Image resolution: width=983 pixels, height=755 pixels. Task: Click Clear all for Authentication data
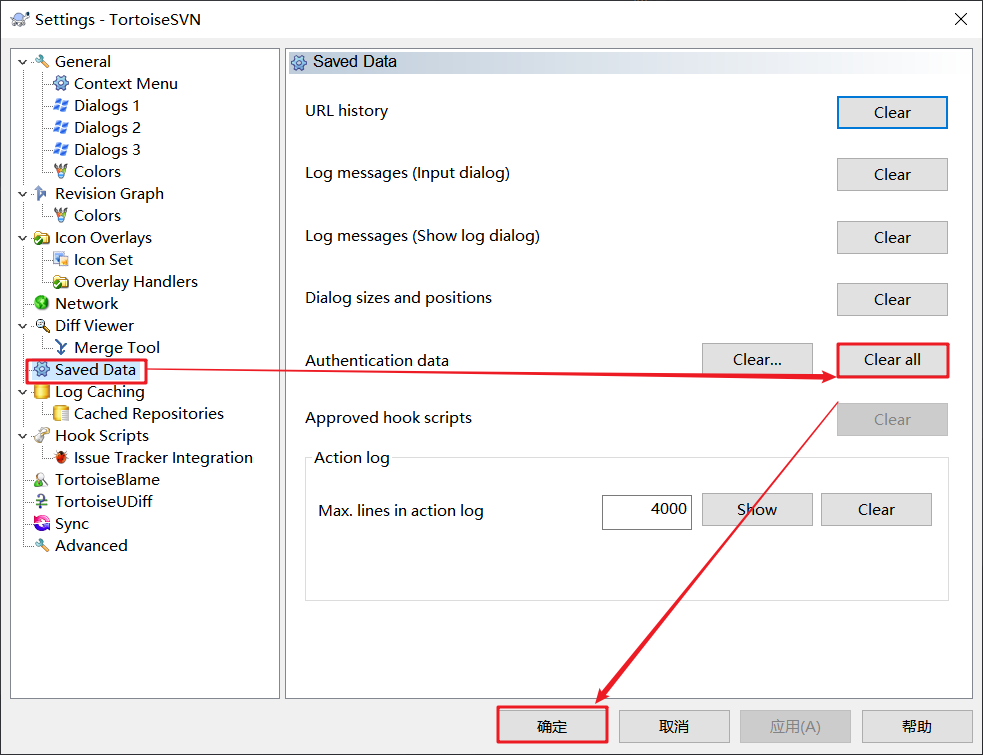click(x=892, y=359)
